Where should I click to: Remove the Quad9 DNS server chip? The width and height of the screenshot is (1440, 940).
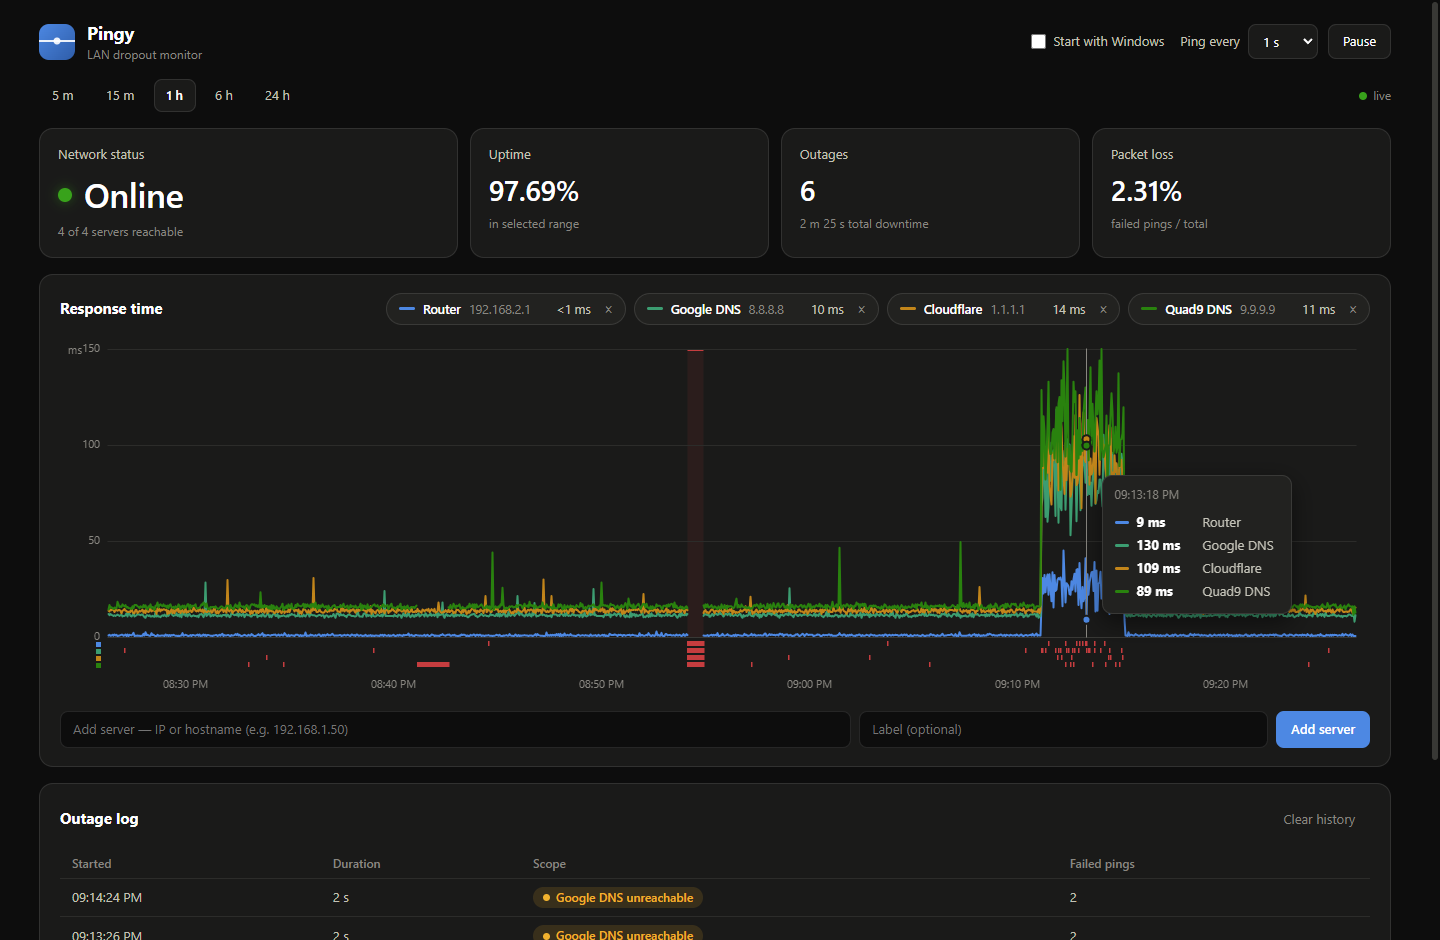[1353, 310]
